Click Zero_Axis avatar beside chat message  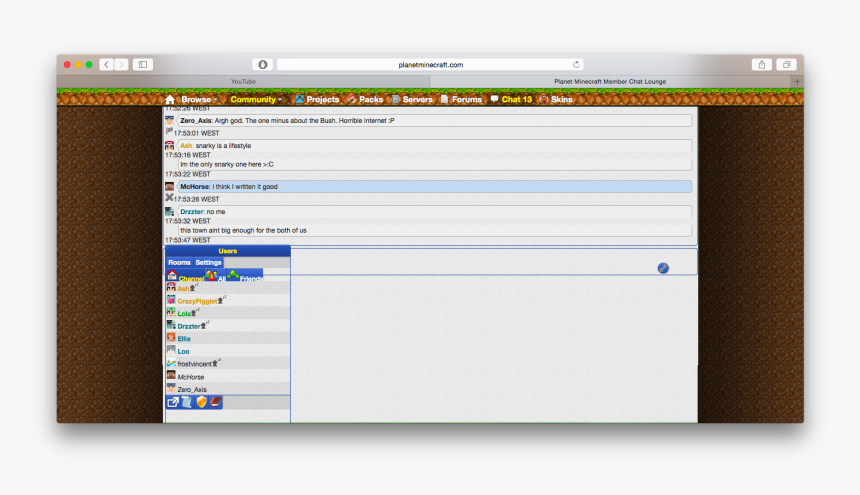click(169, 120)
